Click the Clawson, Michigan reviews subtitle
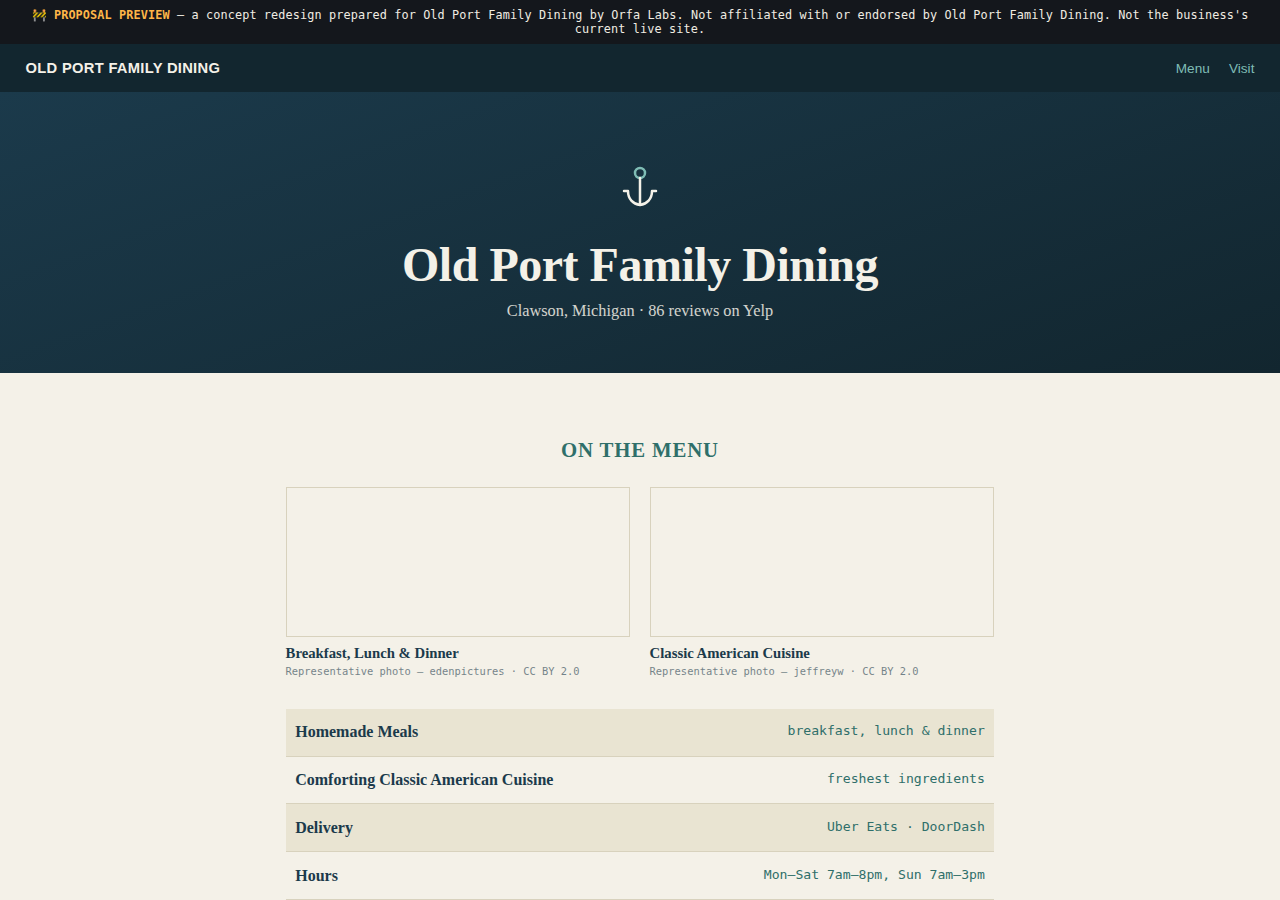 click(640, 311)
